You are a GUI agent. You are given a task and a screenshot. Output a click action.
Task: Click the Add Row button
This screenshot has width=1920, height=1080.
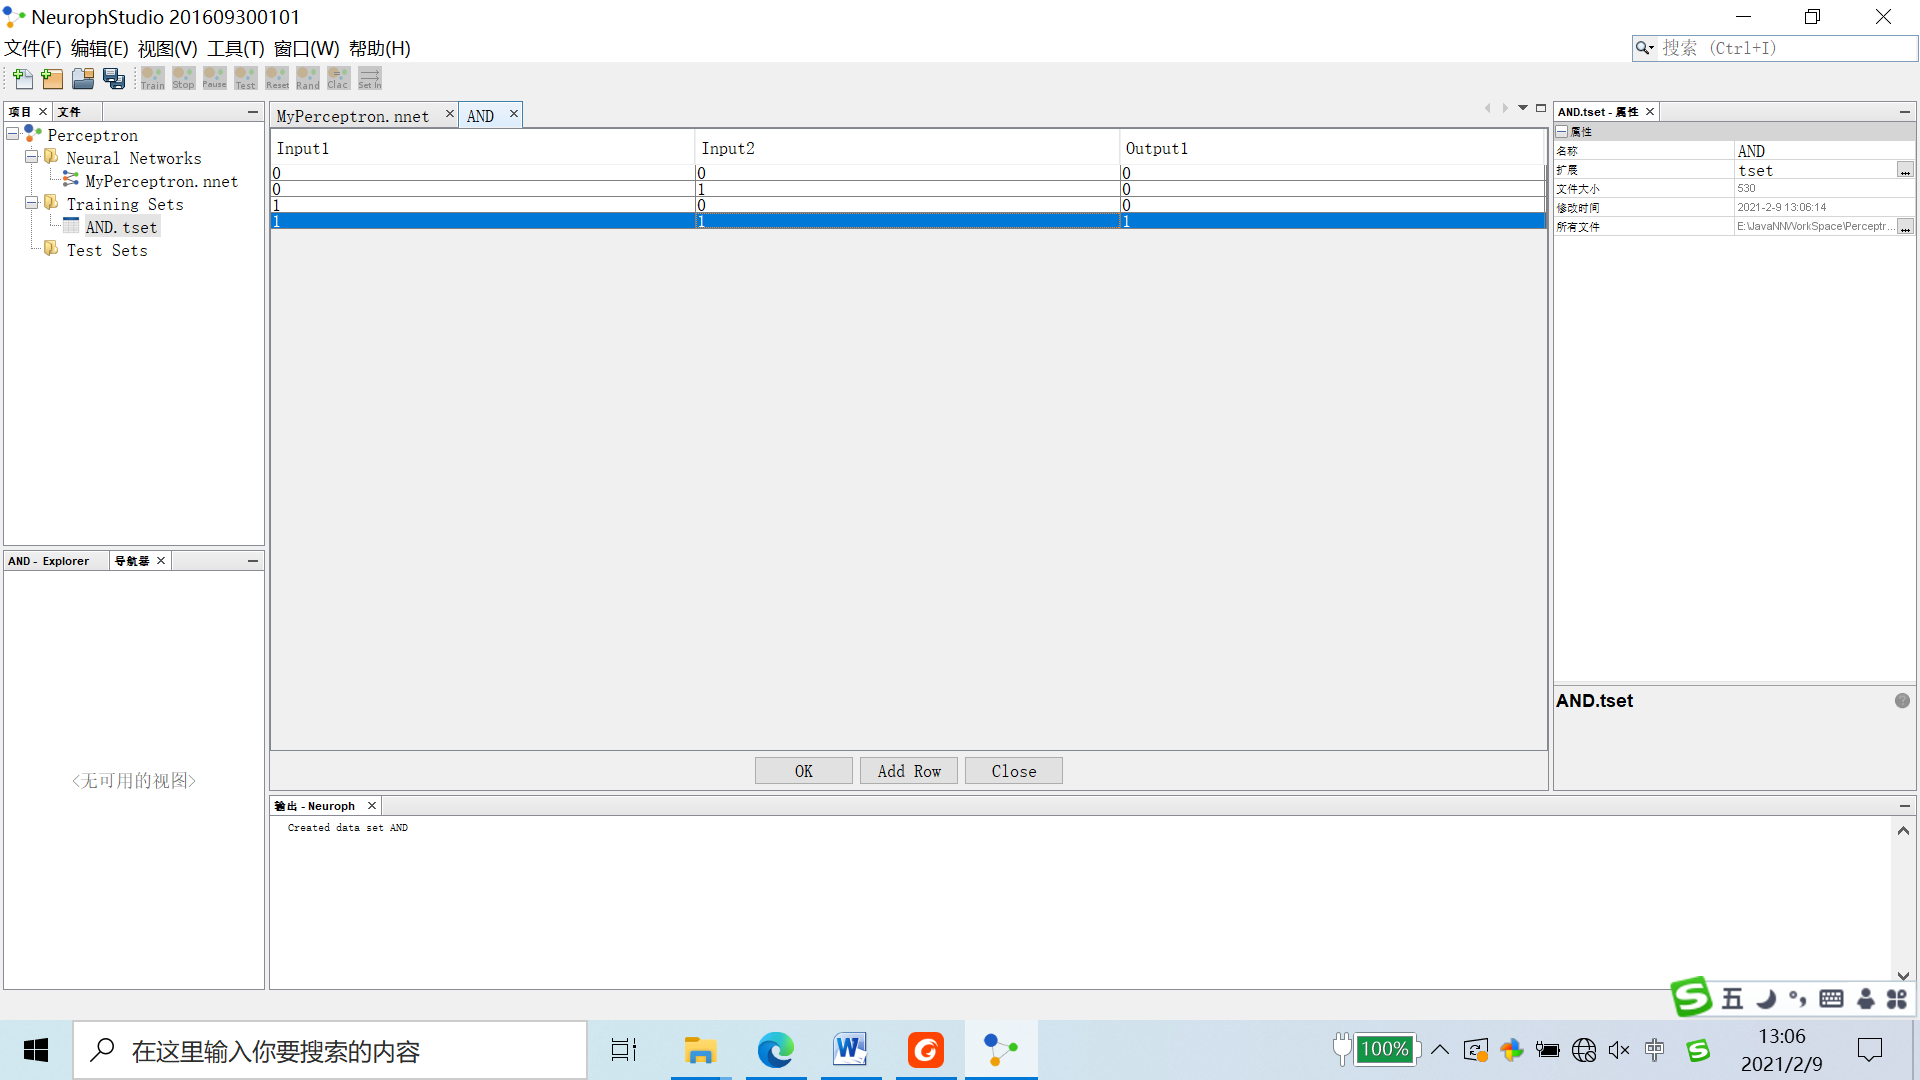(x=908, y=771)
